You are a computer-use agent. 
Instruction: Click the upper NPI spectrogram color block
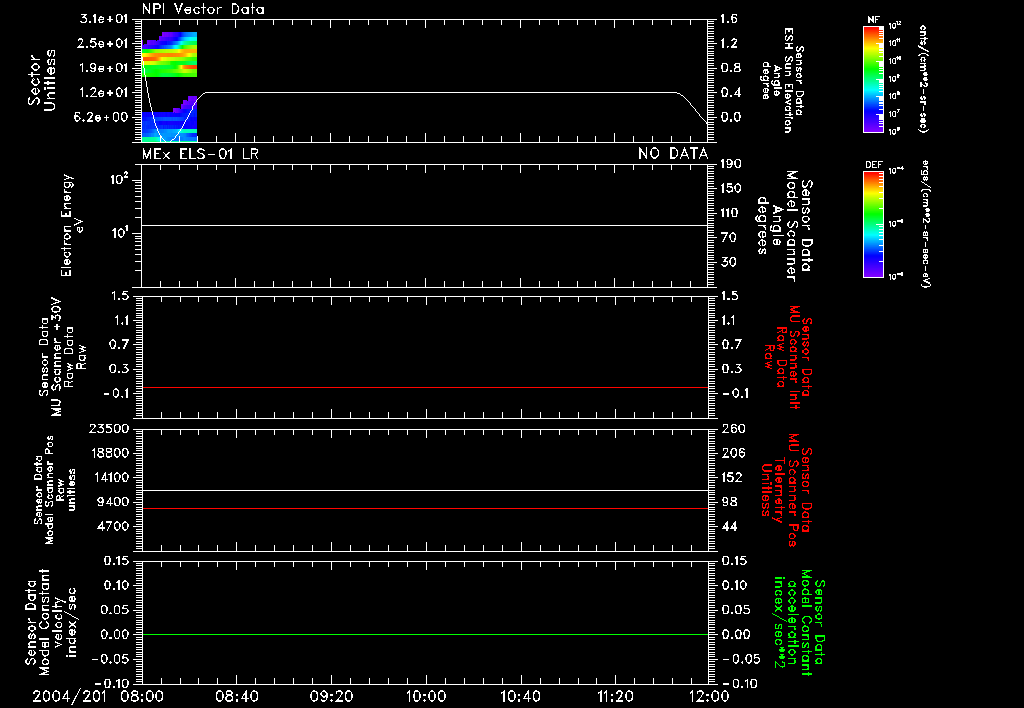coord(170,55)
